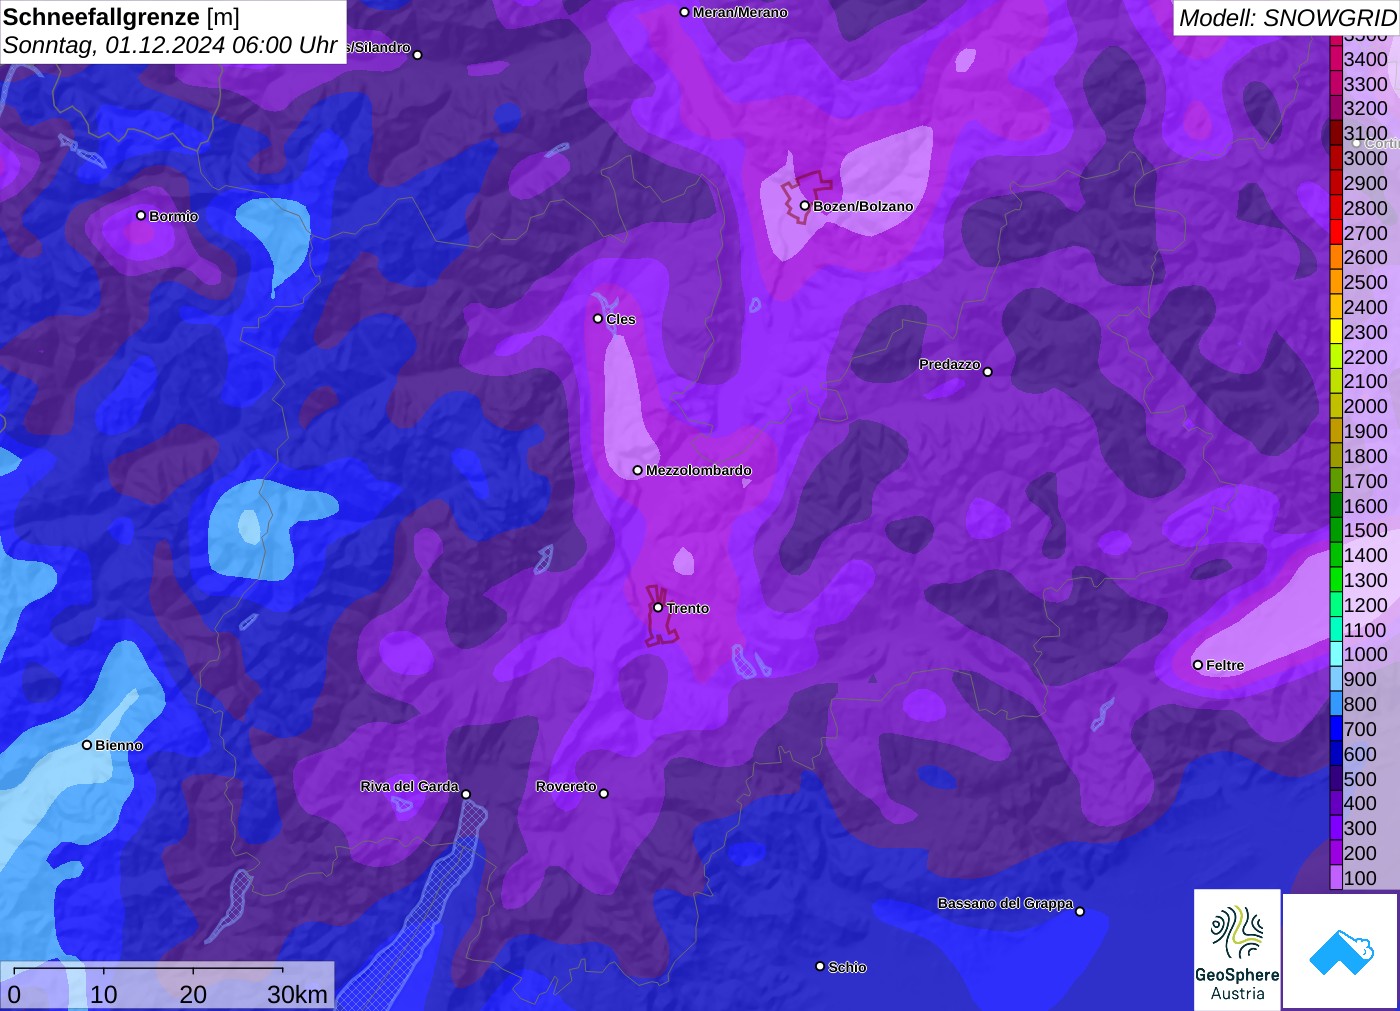Click the Bassano del Grappa label

[x=1005, y=903]
